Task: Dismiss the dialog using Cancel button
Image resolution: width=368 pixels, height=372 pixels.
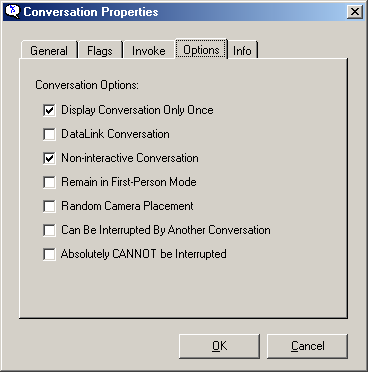Action: 307,346
